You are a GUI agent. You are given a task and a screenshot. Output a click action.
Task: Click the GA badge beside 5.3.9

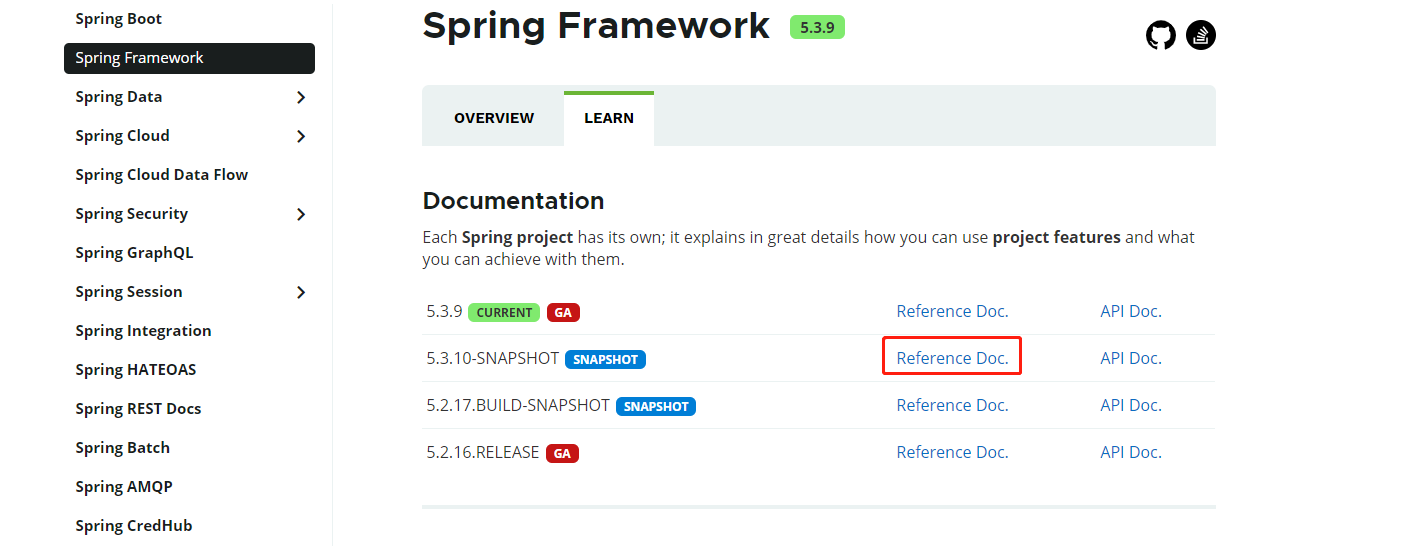pyautogui.click(x=563, y=312)
